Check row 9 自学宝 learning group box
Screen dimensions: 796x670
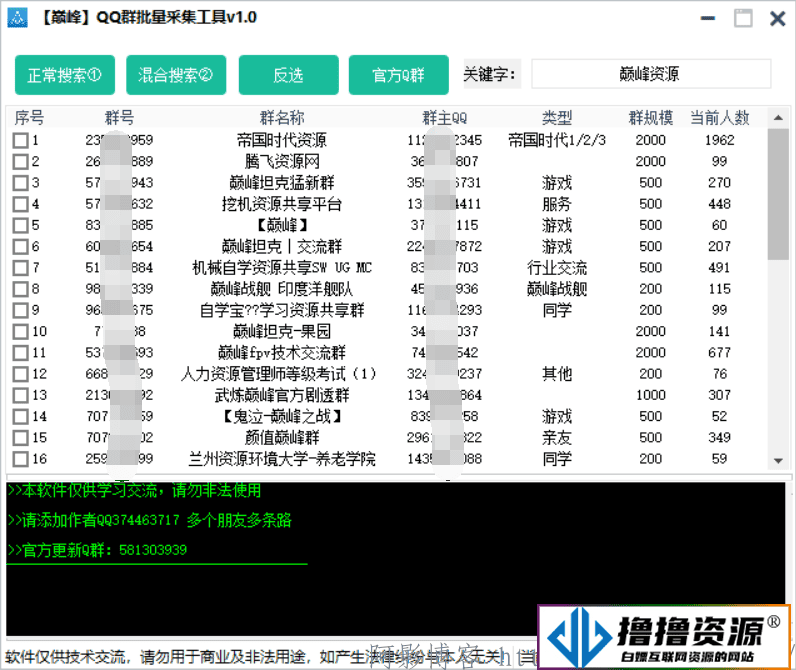(20, 310)
